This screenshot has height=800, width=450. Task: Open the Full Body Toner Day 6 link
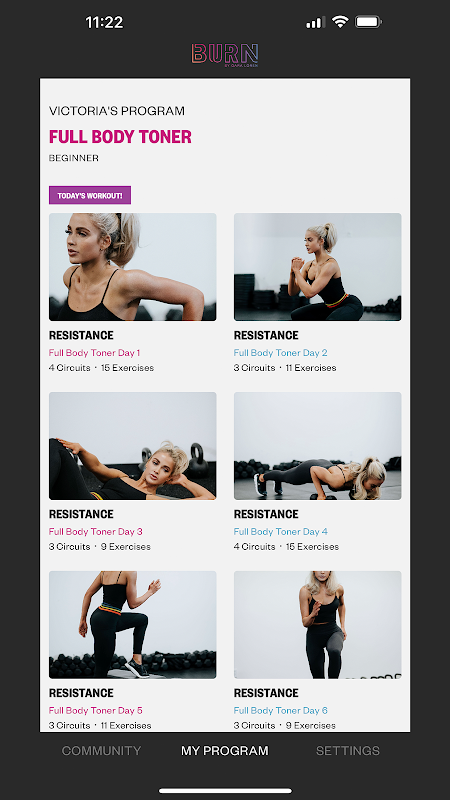pyautogui.click(x=281, y=710)
